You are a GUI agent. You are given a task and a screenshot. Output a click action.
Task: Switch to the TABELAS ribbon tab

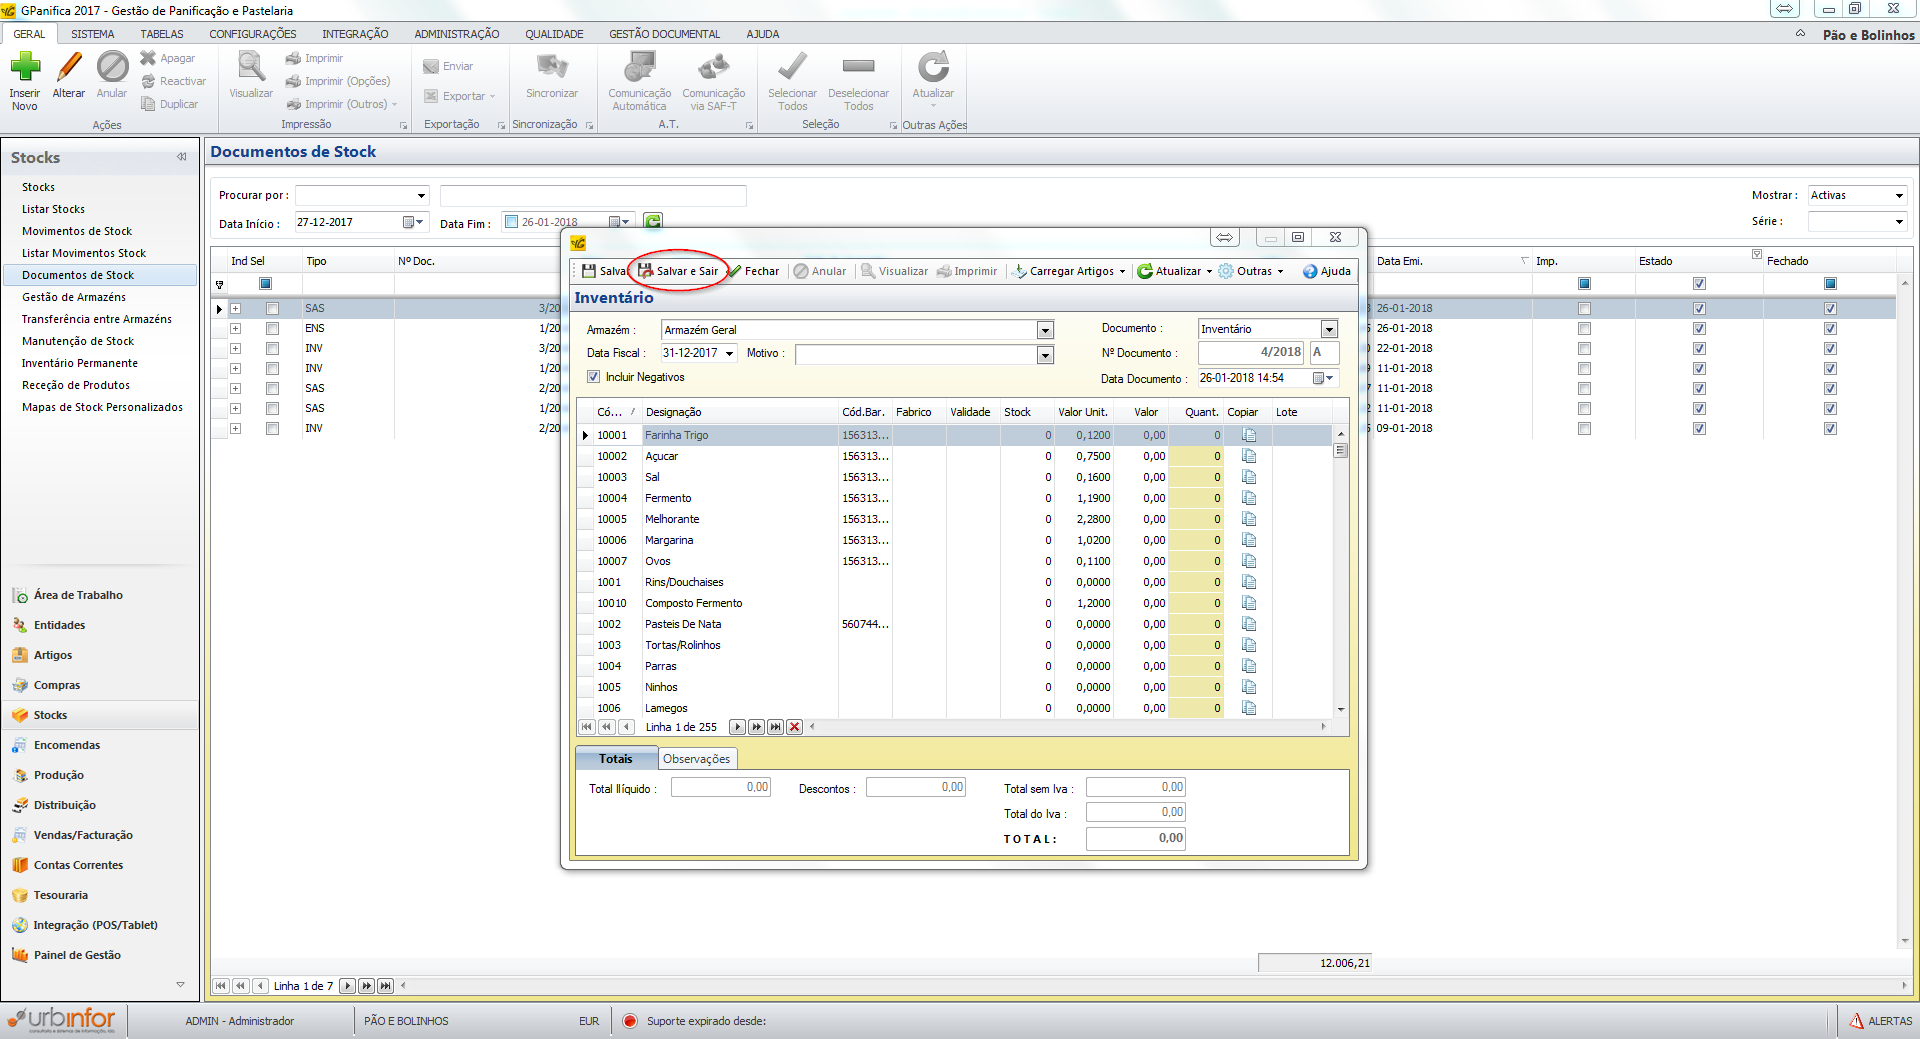point(162,34)
